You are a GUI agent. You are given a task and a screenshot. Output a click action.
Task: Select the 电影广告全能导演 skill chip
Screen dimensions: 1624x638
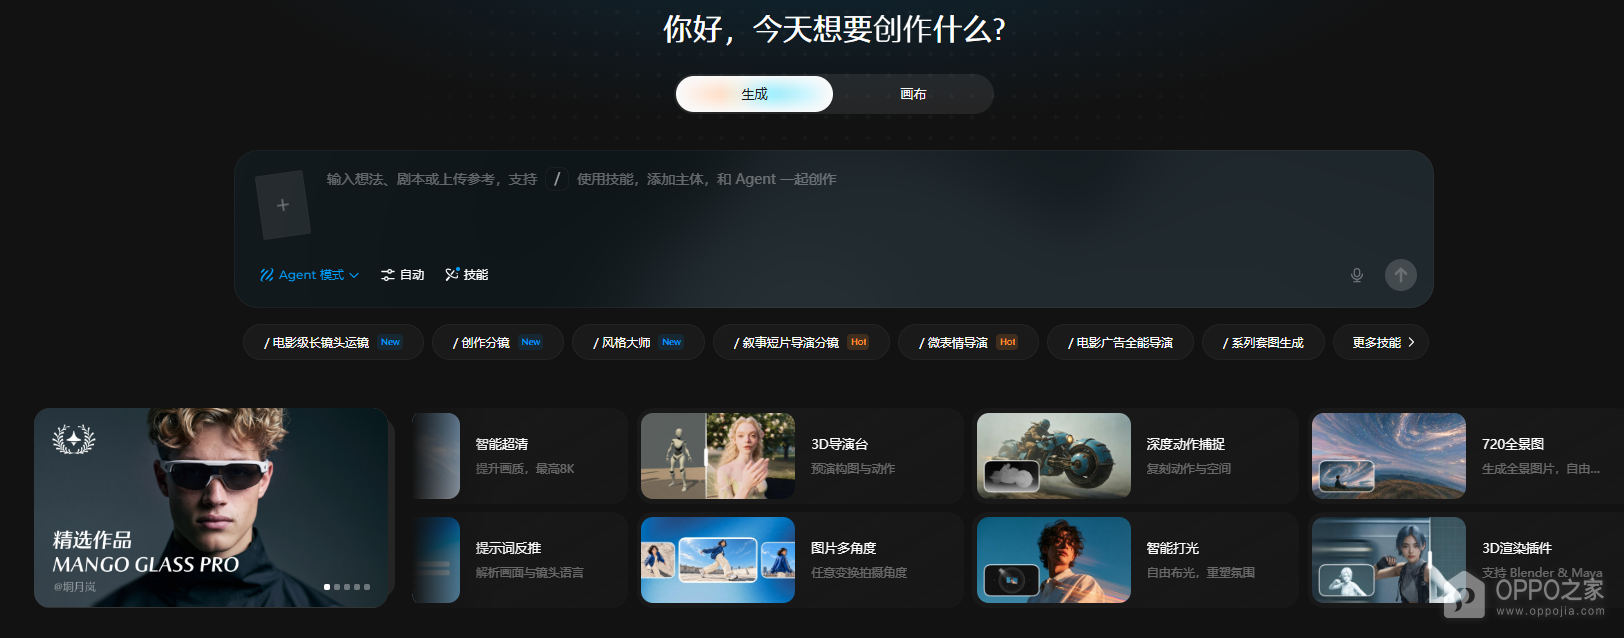1120,342
